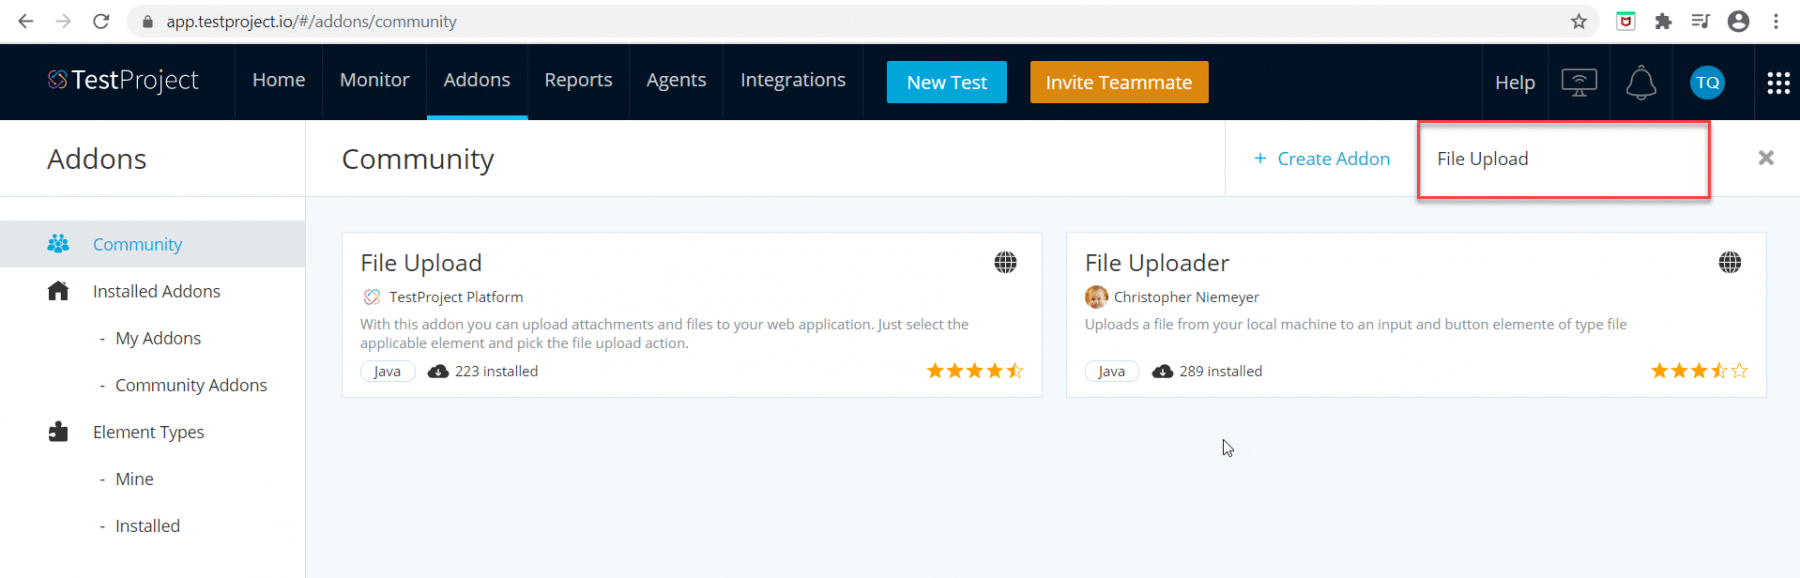
Task: Clear the search with the X icon
Action: pos(1766,158)
